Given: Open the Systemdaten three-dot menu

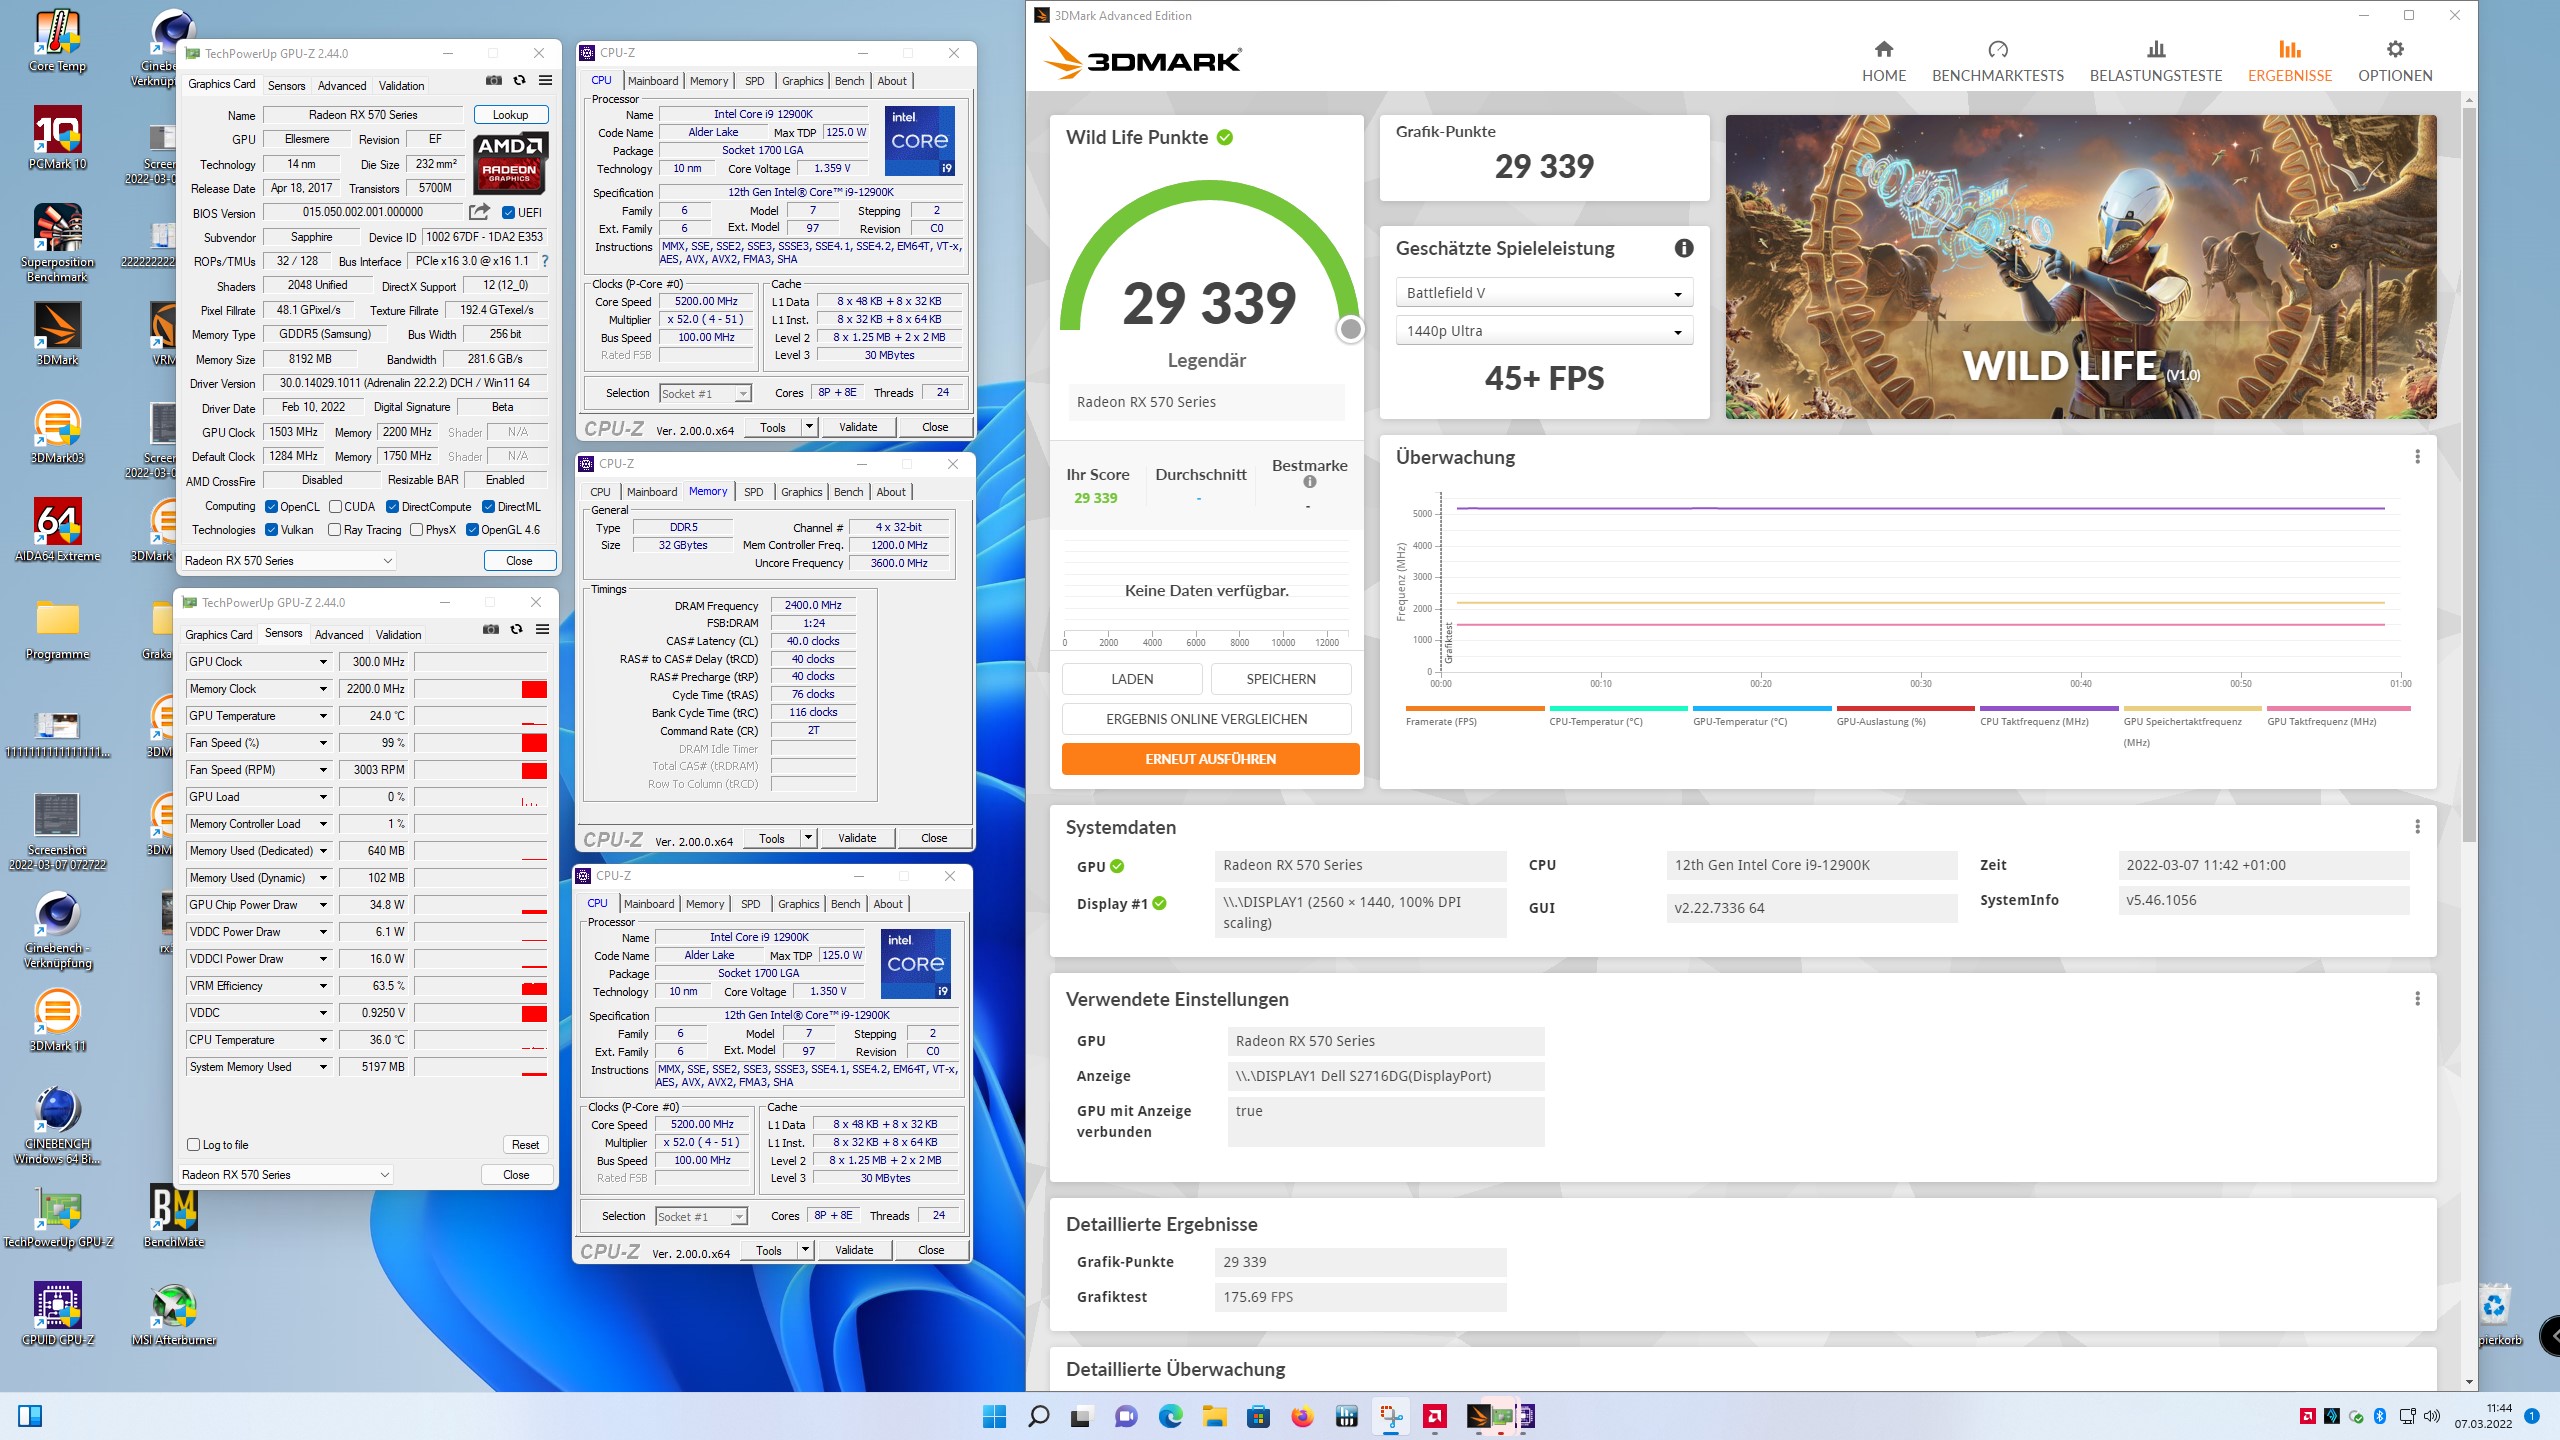Looking at the screenshot, I should click(2417, 827).
